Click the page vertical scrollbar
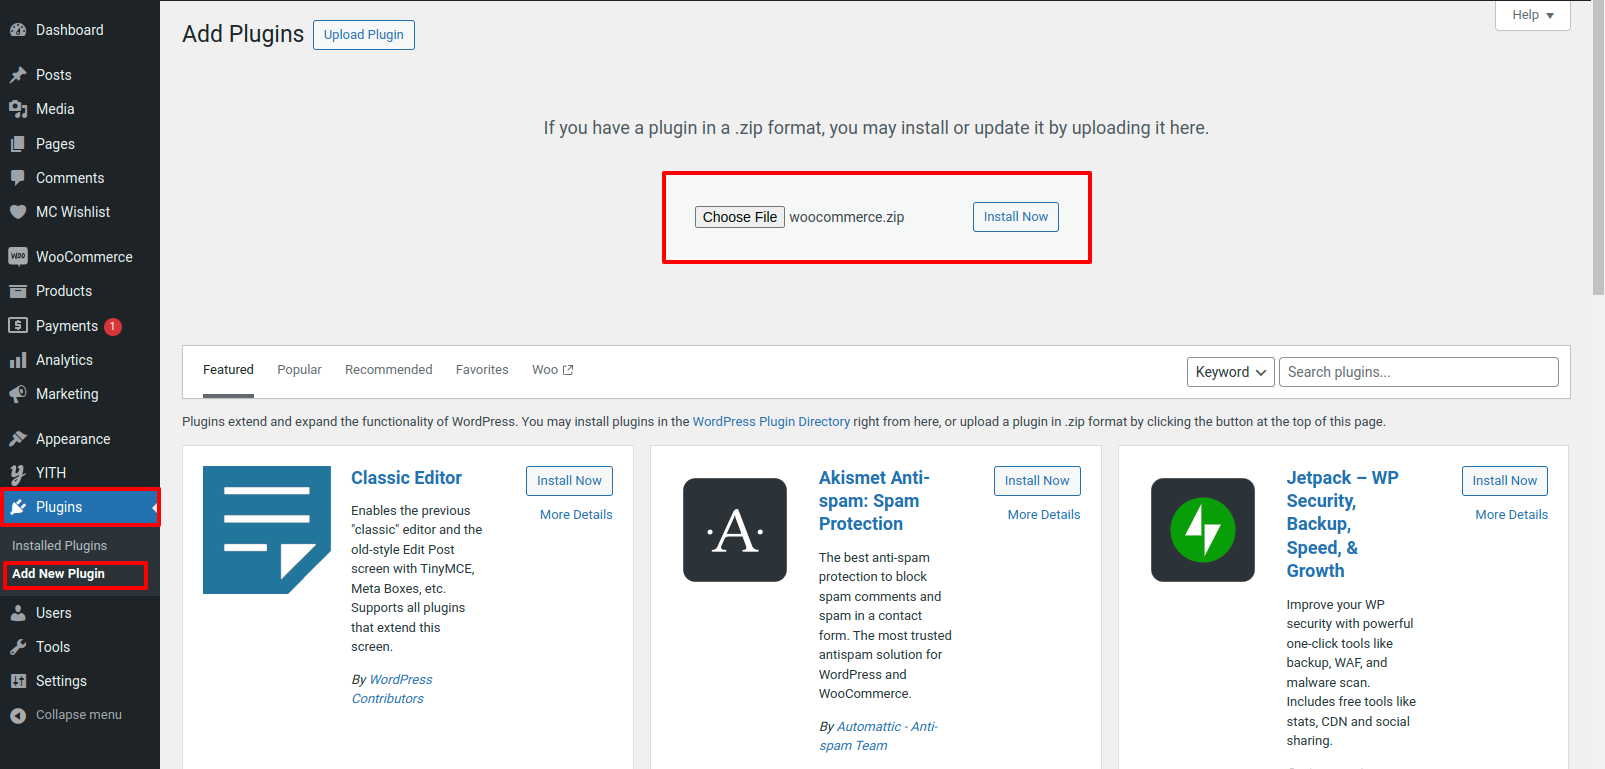Image resolution: width=1605 pixels, height=769 pixels. [1598, 148]
